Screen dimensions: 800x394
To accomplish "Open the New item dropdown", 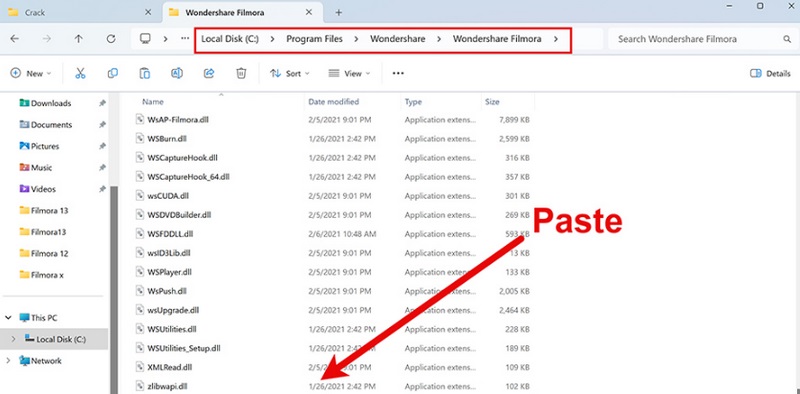I will [x=31, y=73].
